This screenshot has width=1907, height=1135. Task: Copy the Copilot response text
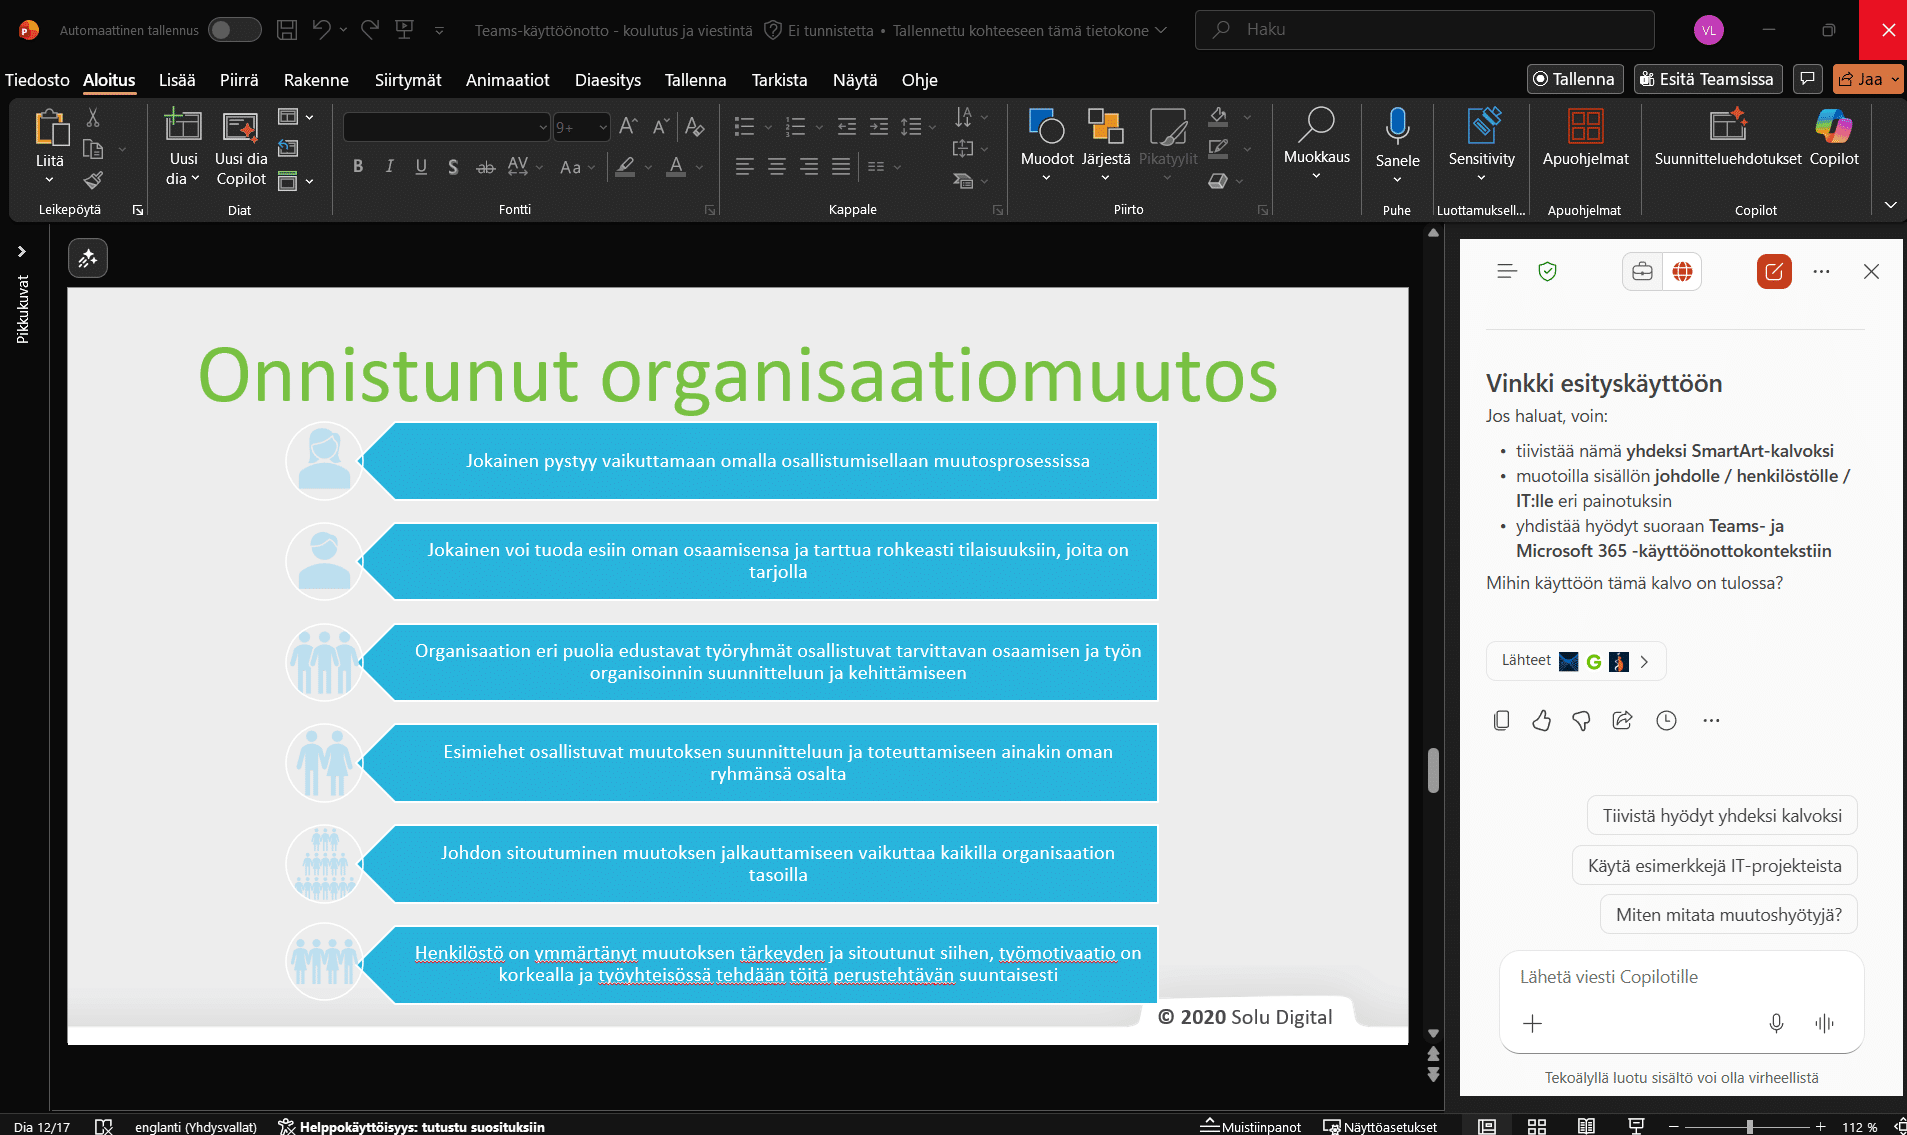[1501, 721]
